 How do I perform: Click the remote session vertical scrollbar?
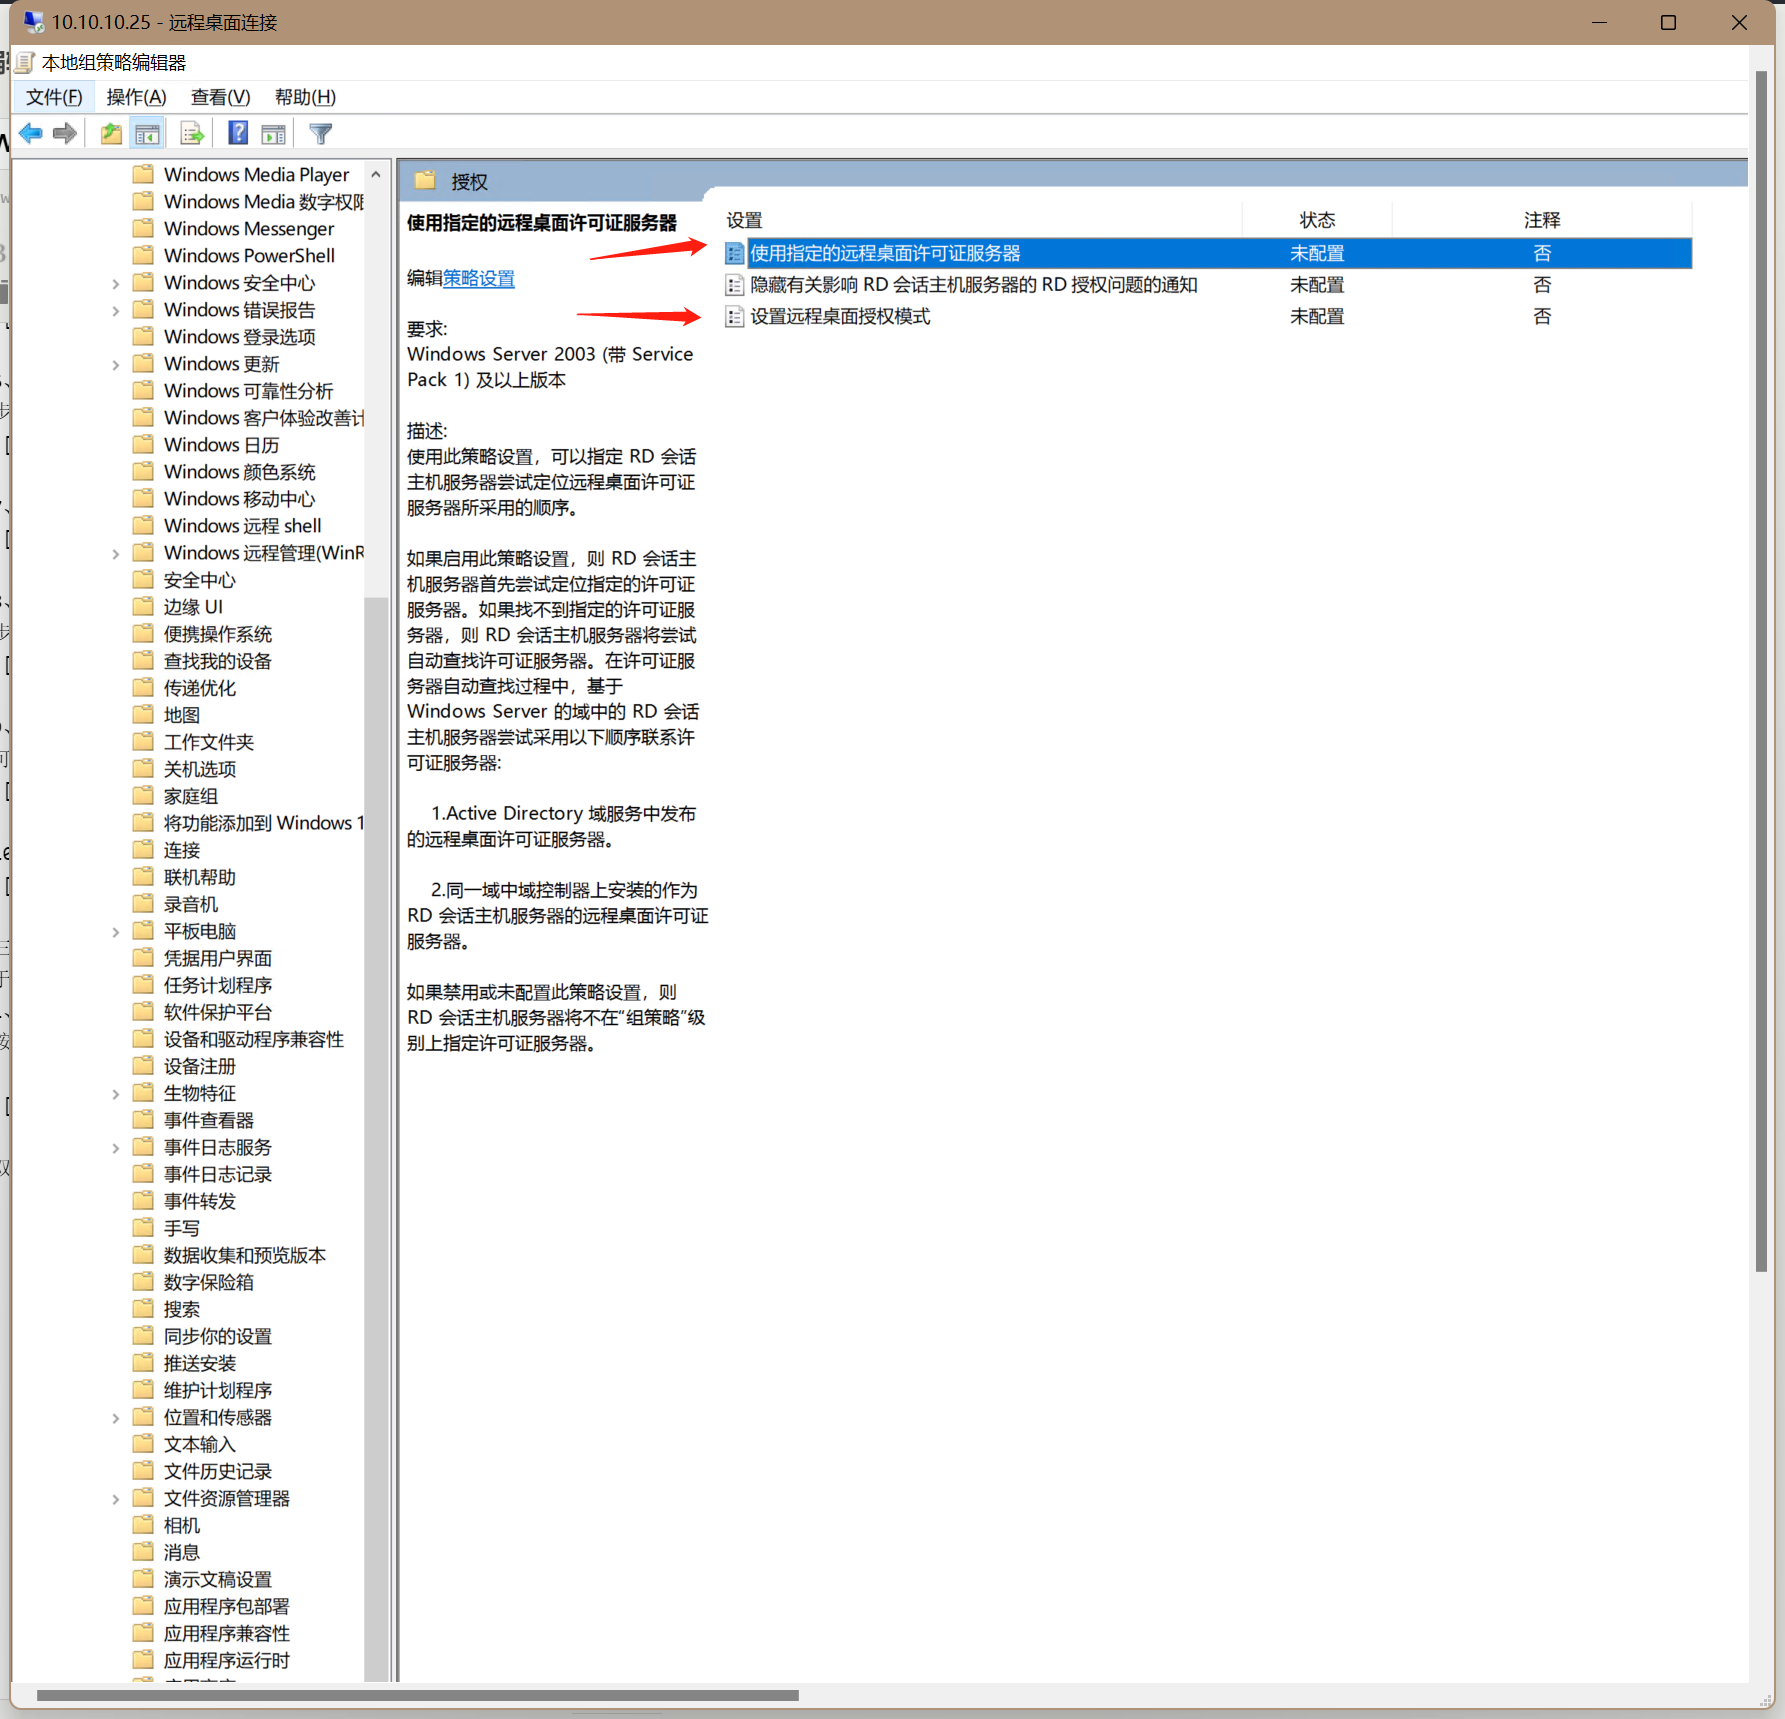[1762, 671]
